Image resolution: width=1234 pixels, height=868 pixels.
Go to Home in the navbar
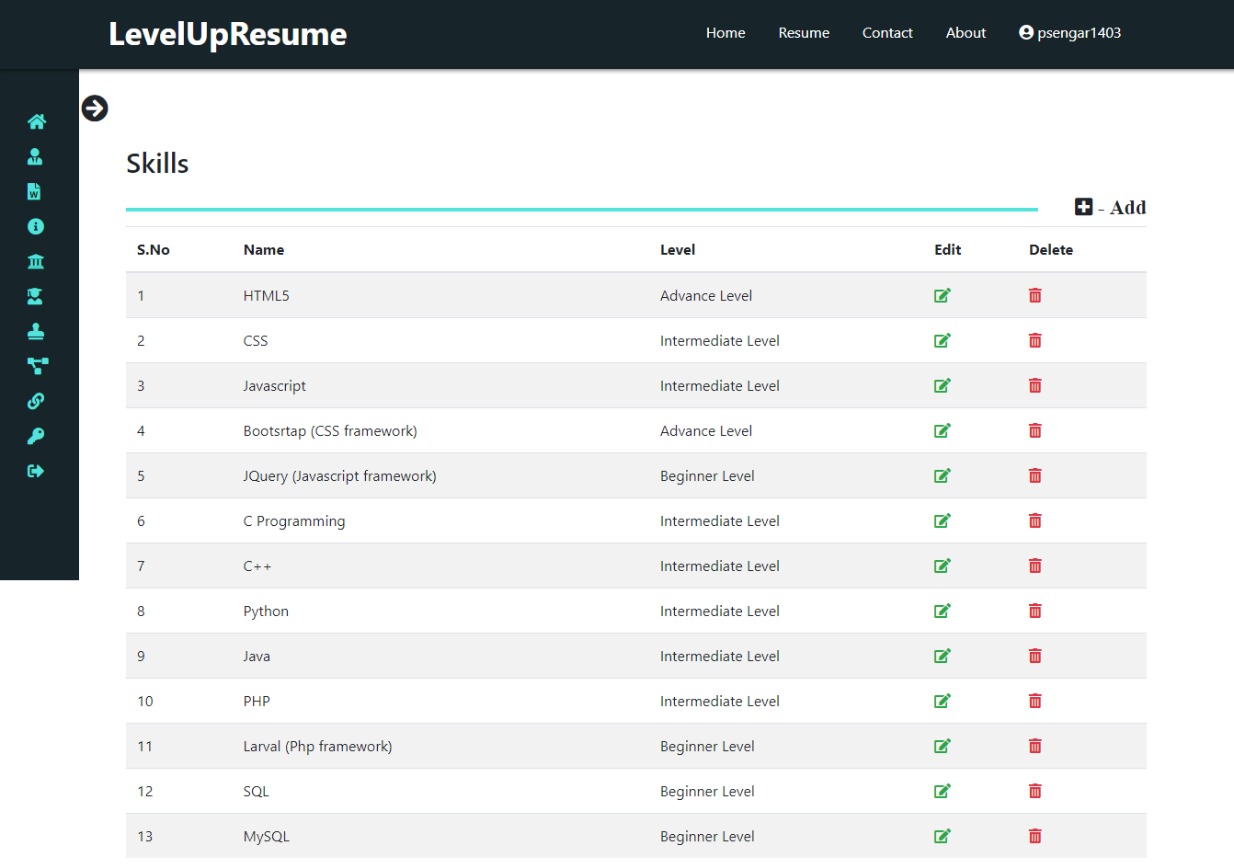725,33
